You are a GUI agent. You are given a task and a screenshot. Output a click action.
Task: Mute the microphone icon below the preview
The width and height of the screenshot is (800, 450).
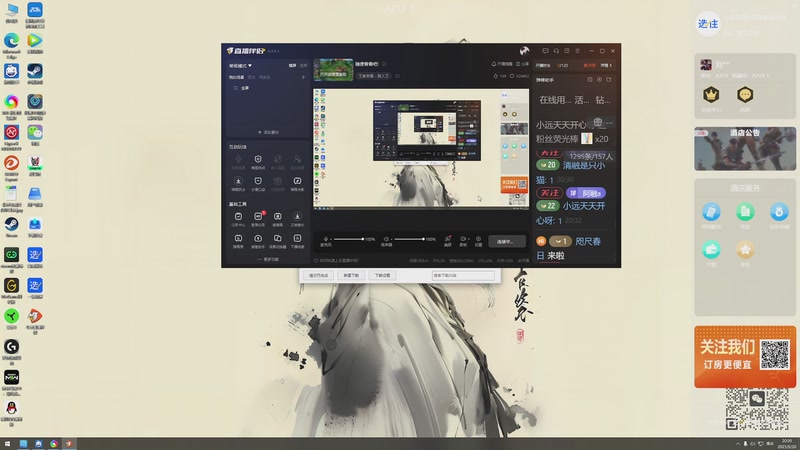326,239
